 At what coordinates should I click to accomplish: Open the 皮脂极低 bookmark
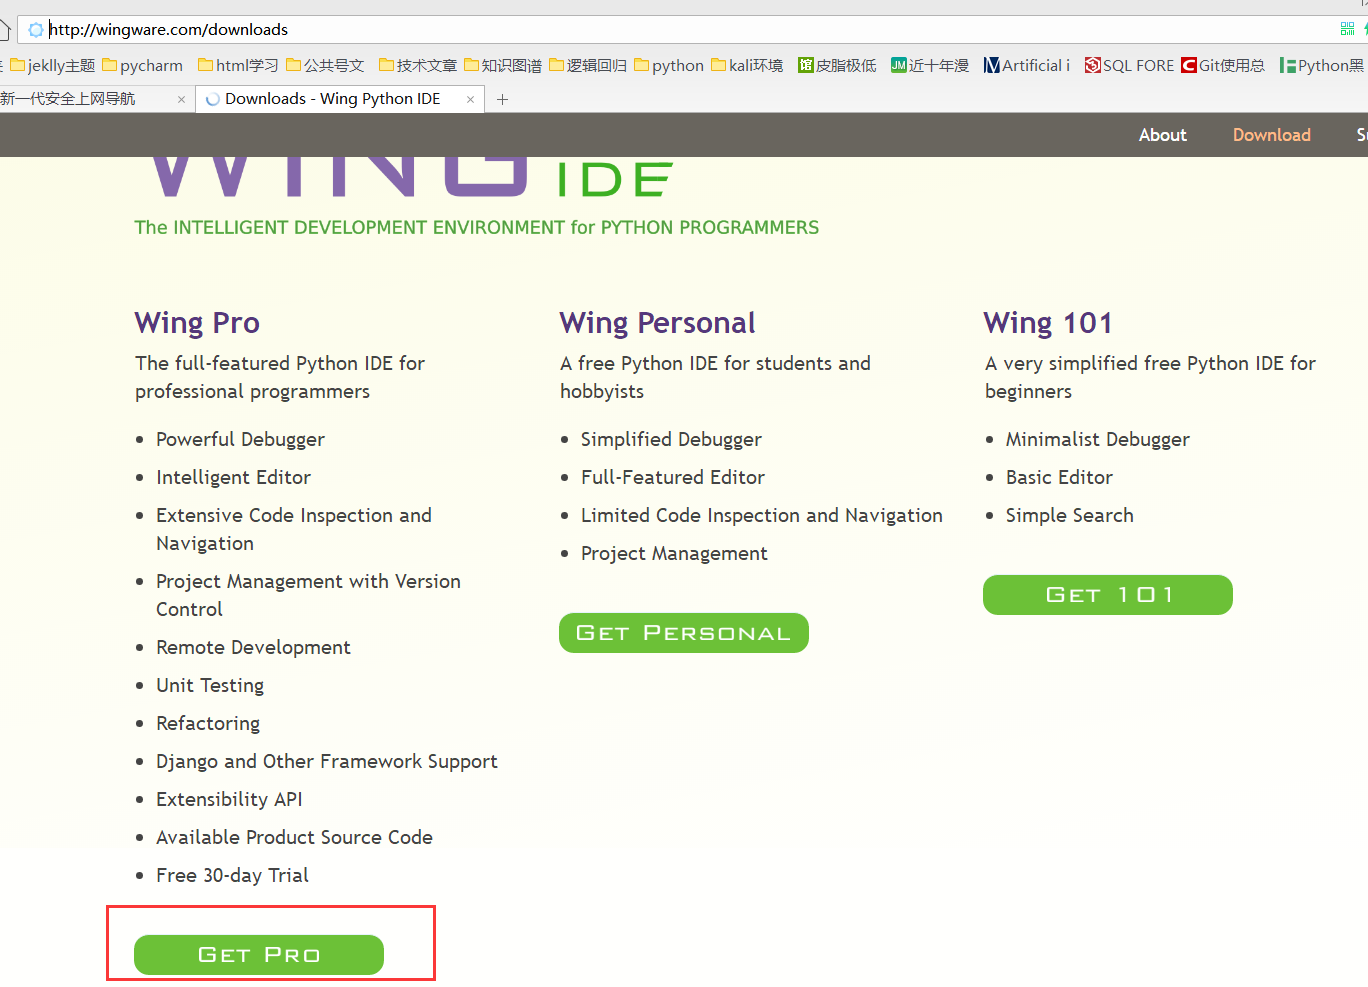(x=837, y=66)
